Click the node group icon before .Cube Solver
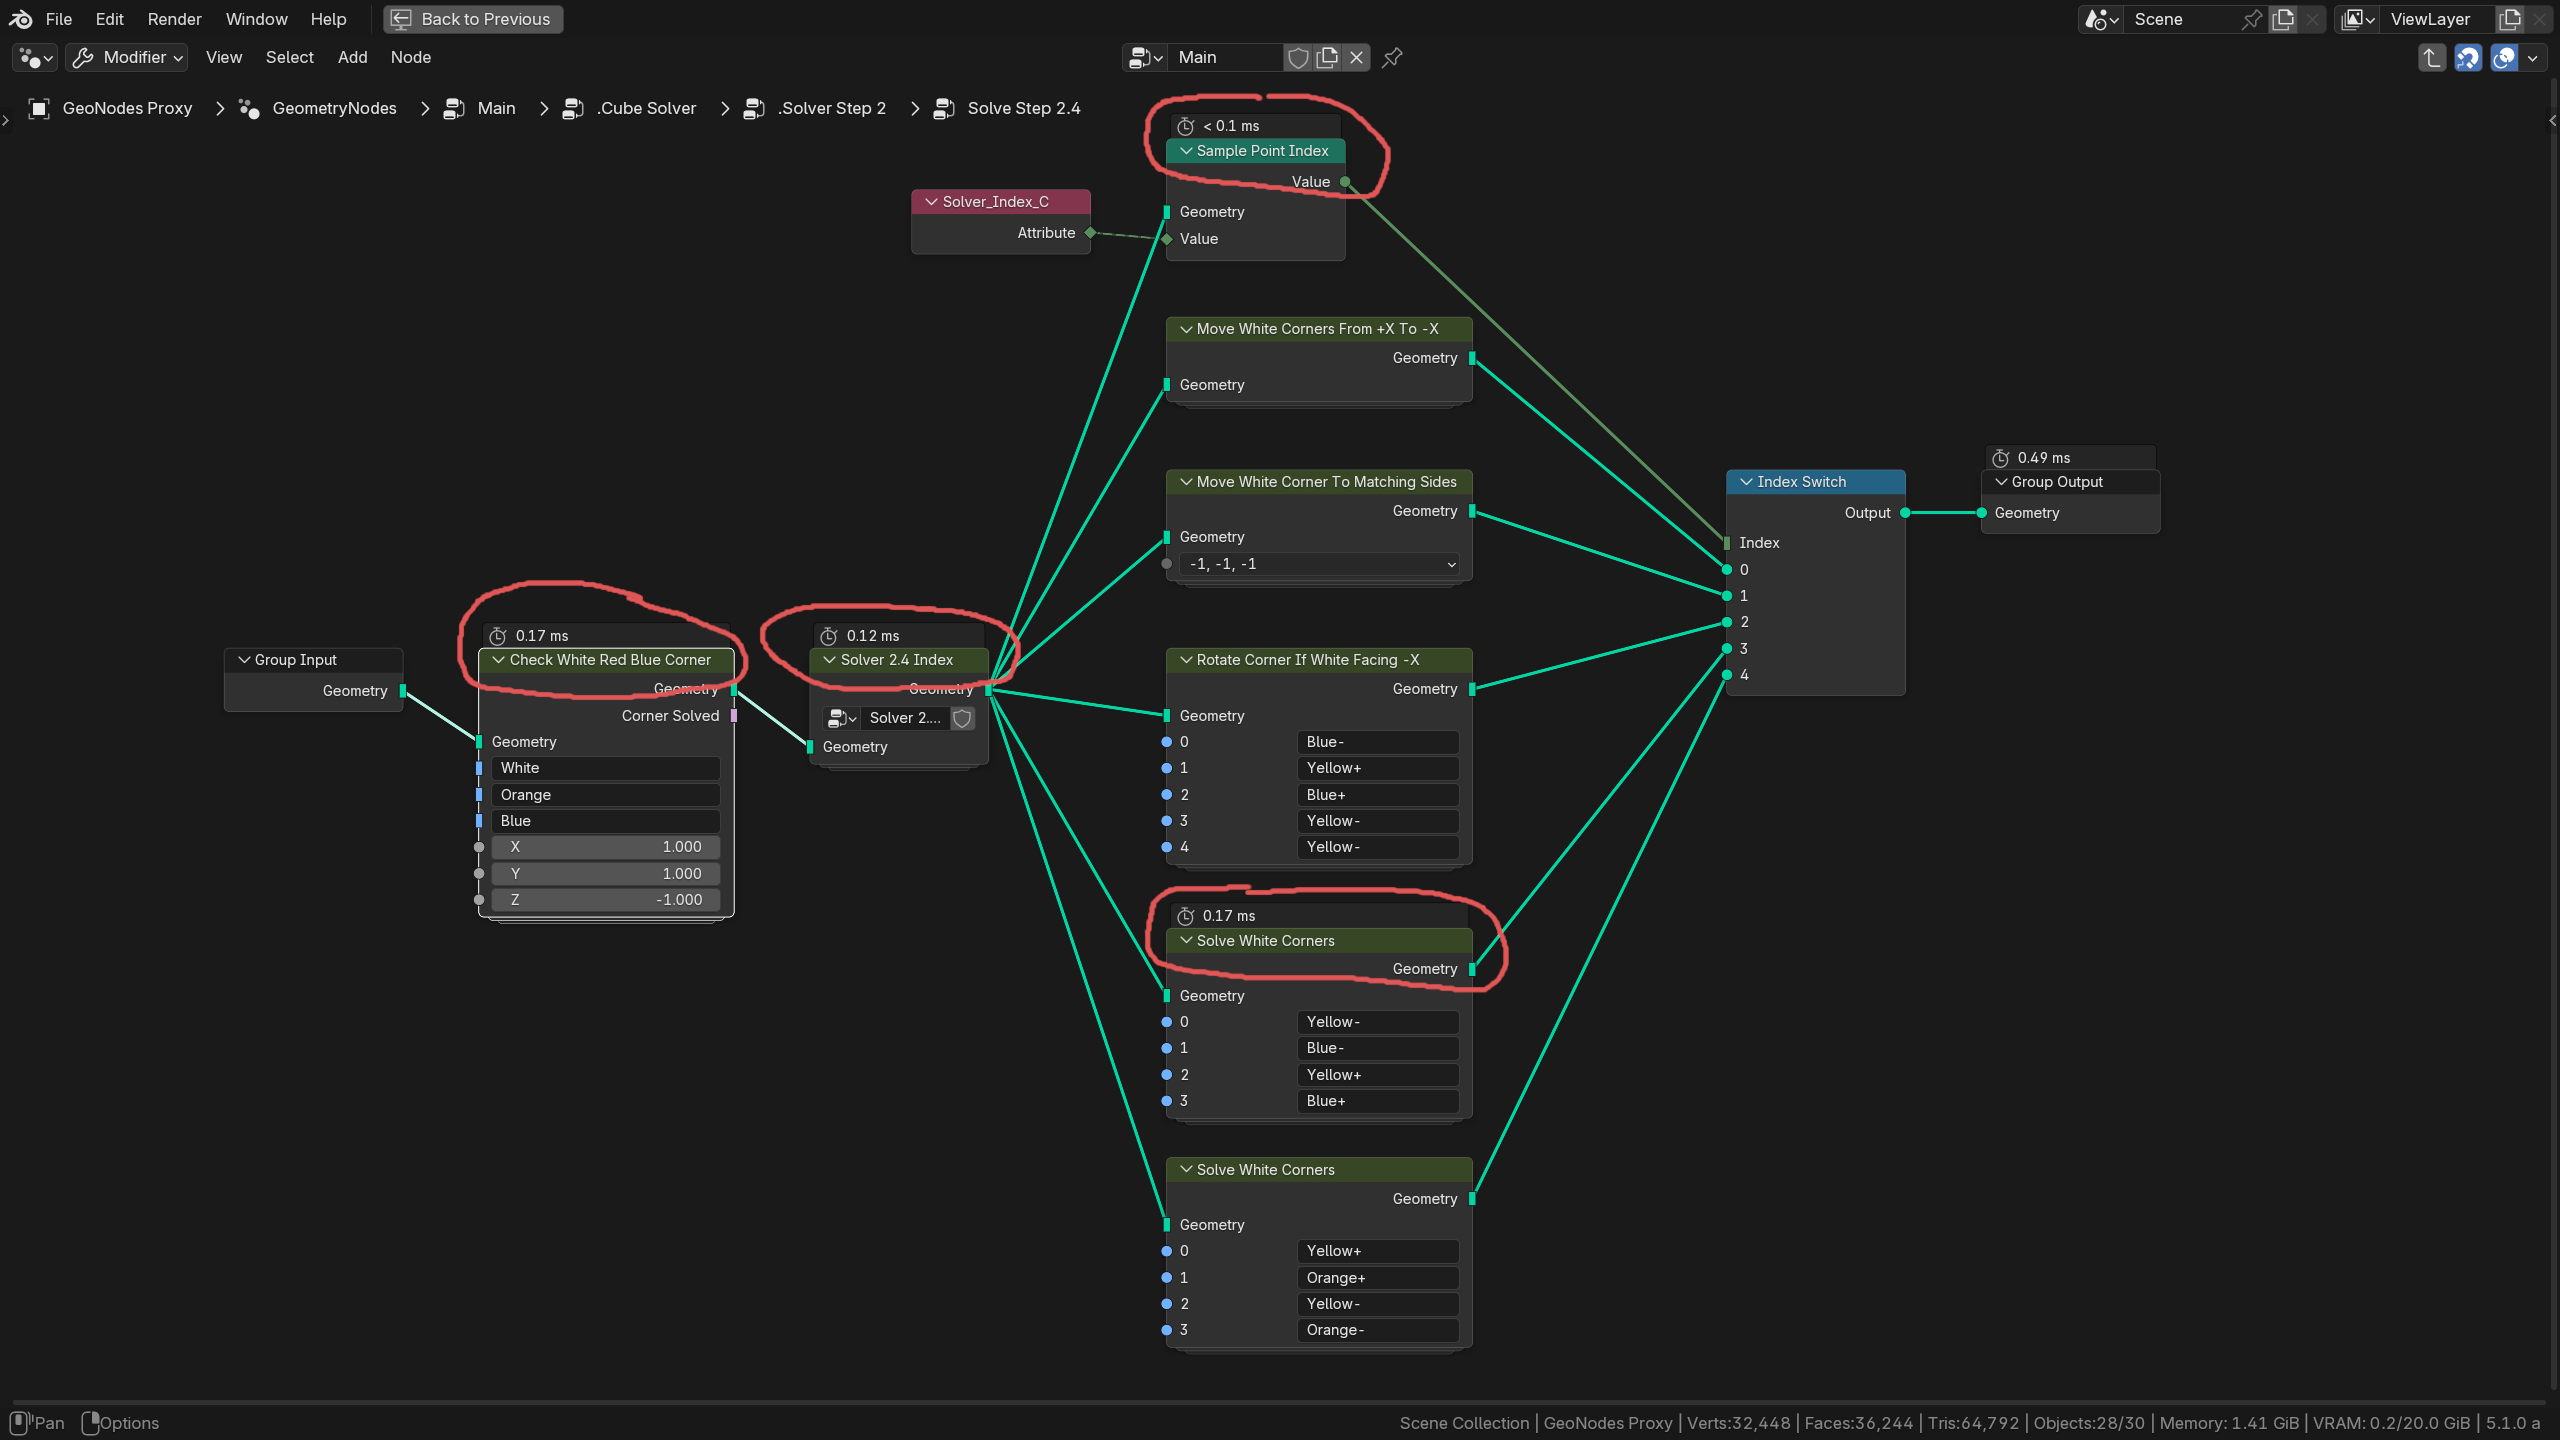The image size is (2560, 1440). (x=573, y=108)
